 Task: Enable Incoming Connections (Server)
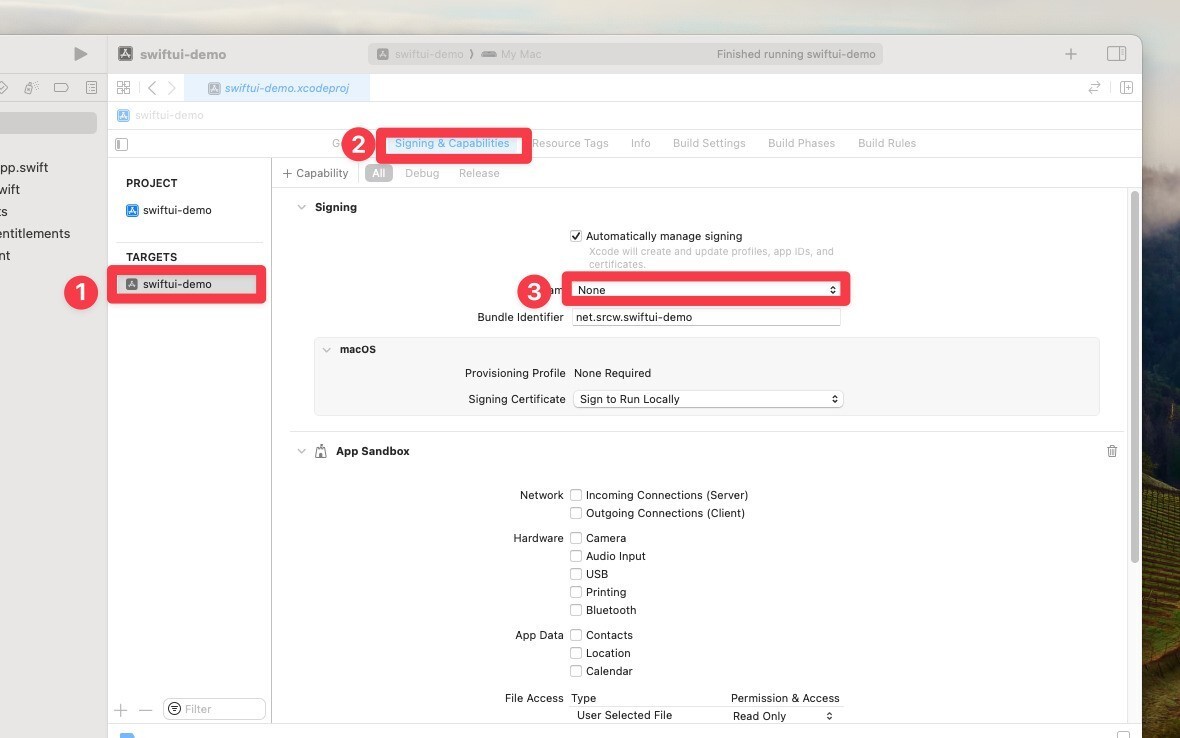point(576,495)
